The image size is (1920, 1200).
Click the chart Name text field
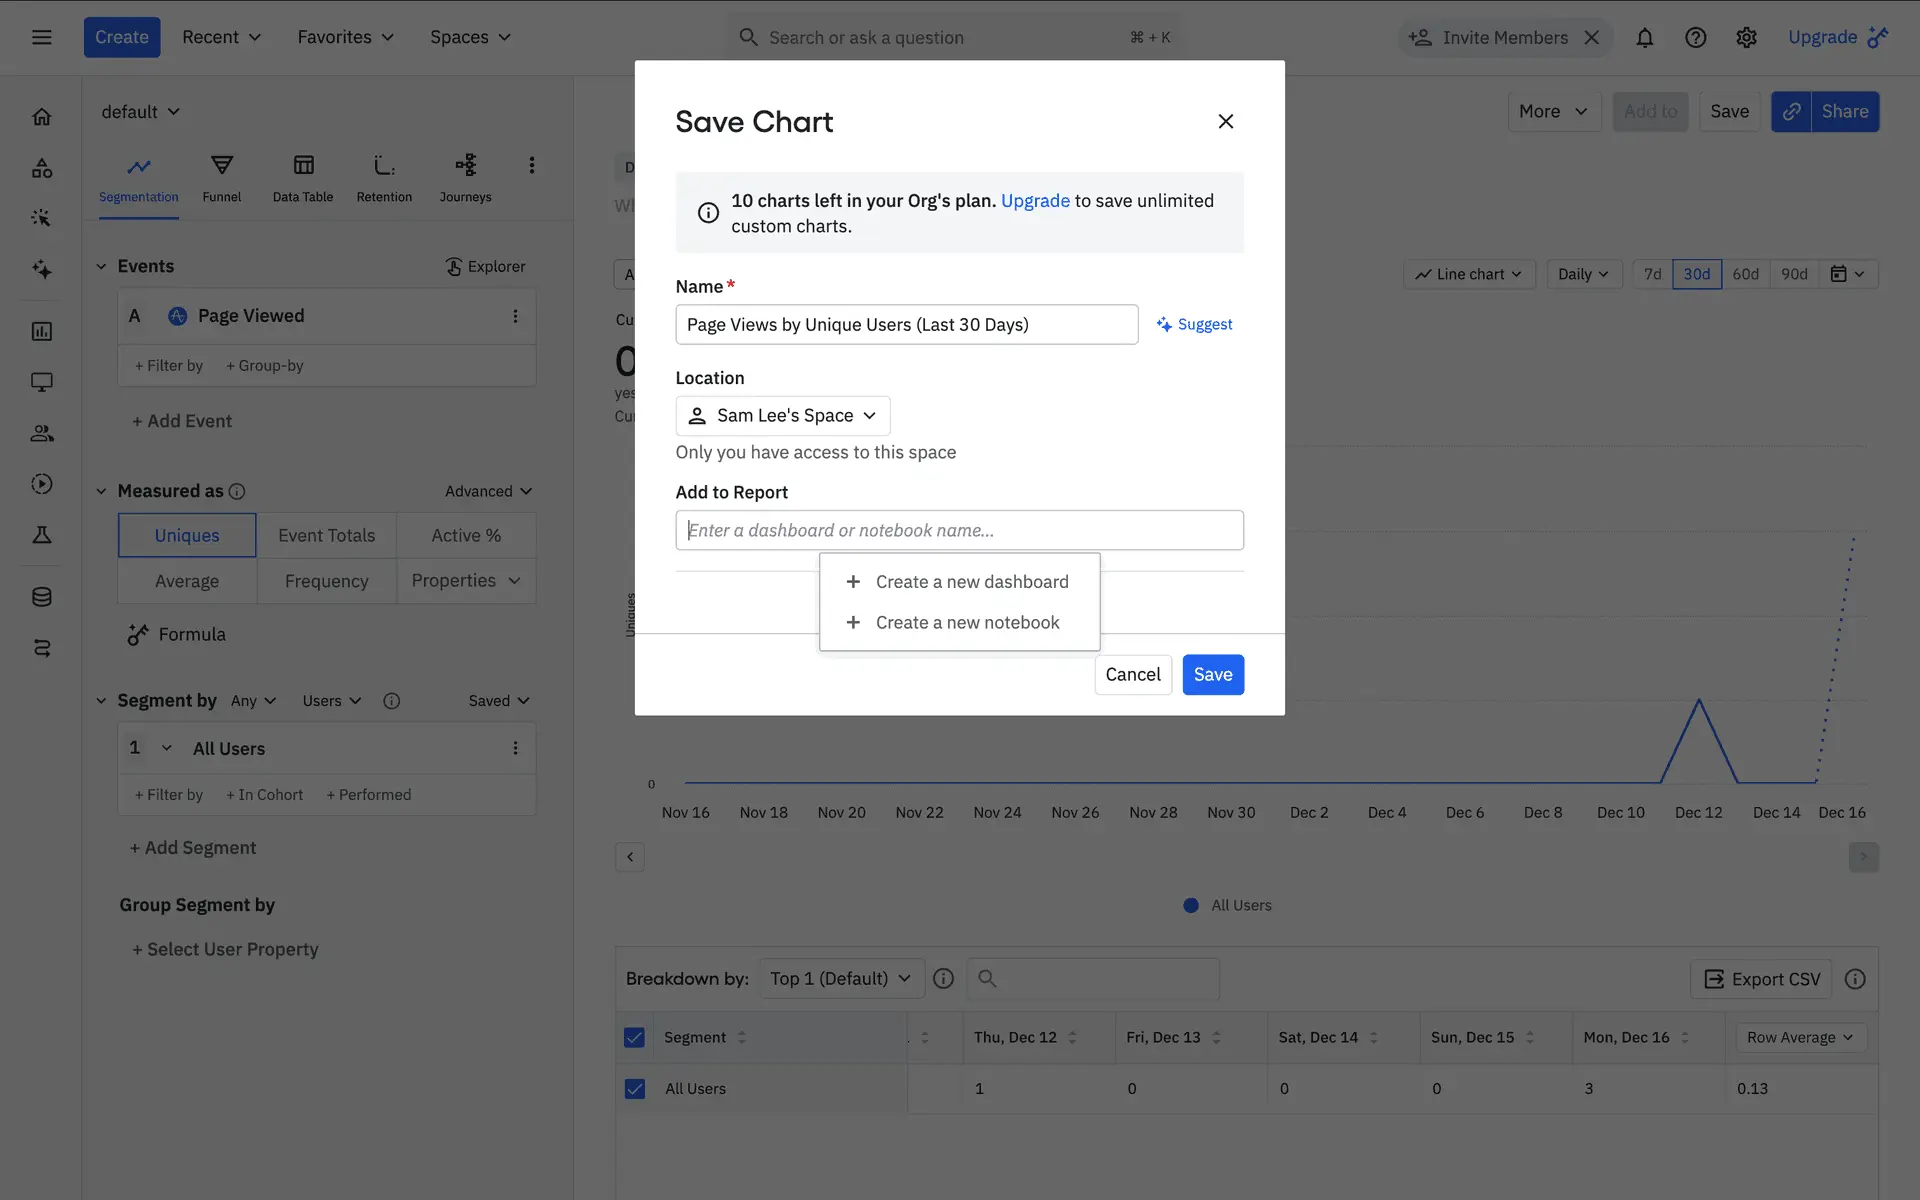click(x=906, y=325)
